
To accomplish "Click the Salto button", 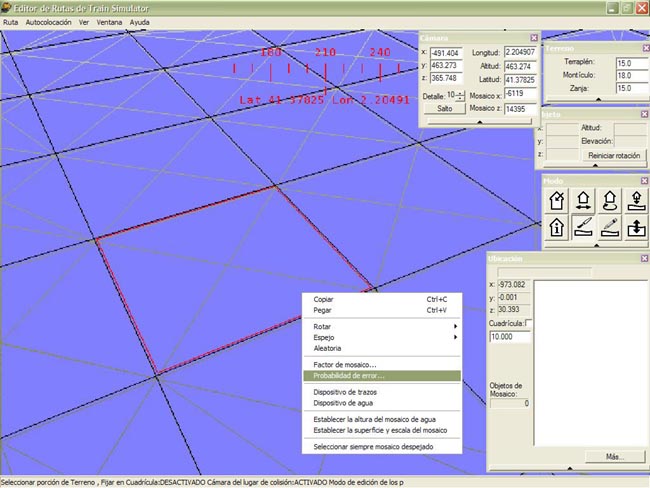I will click(x=444, y=108).
